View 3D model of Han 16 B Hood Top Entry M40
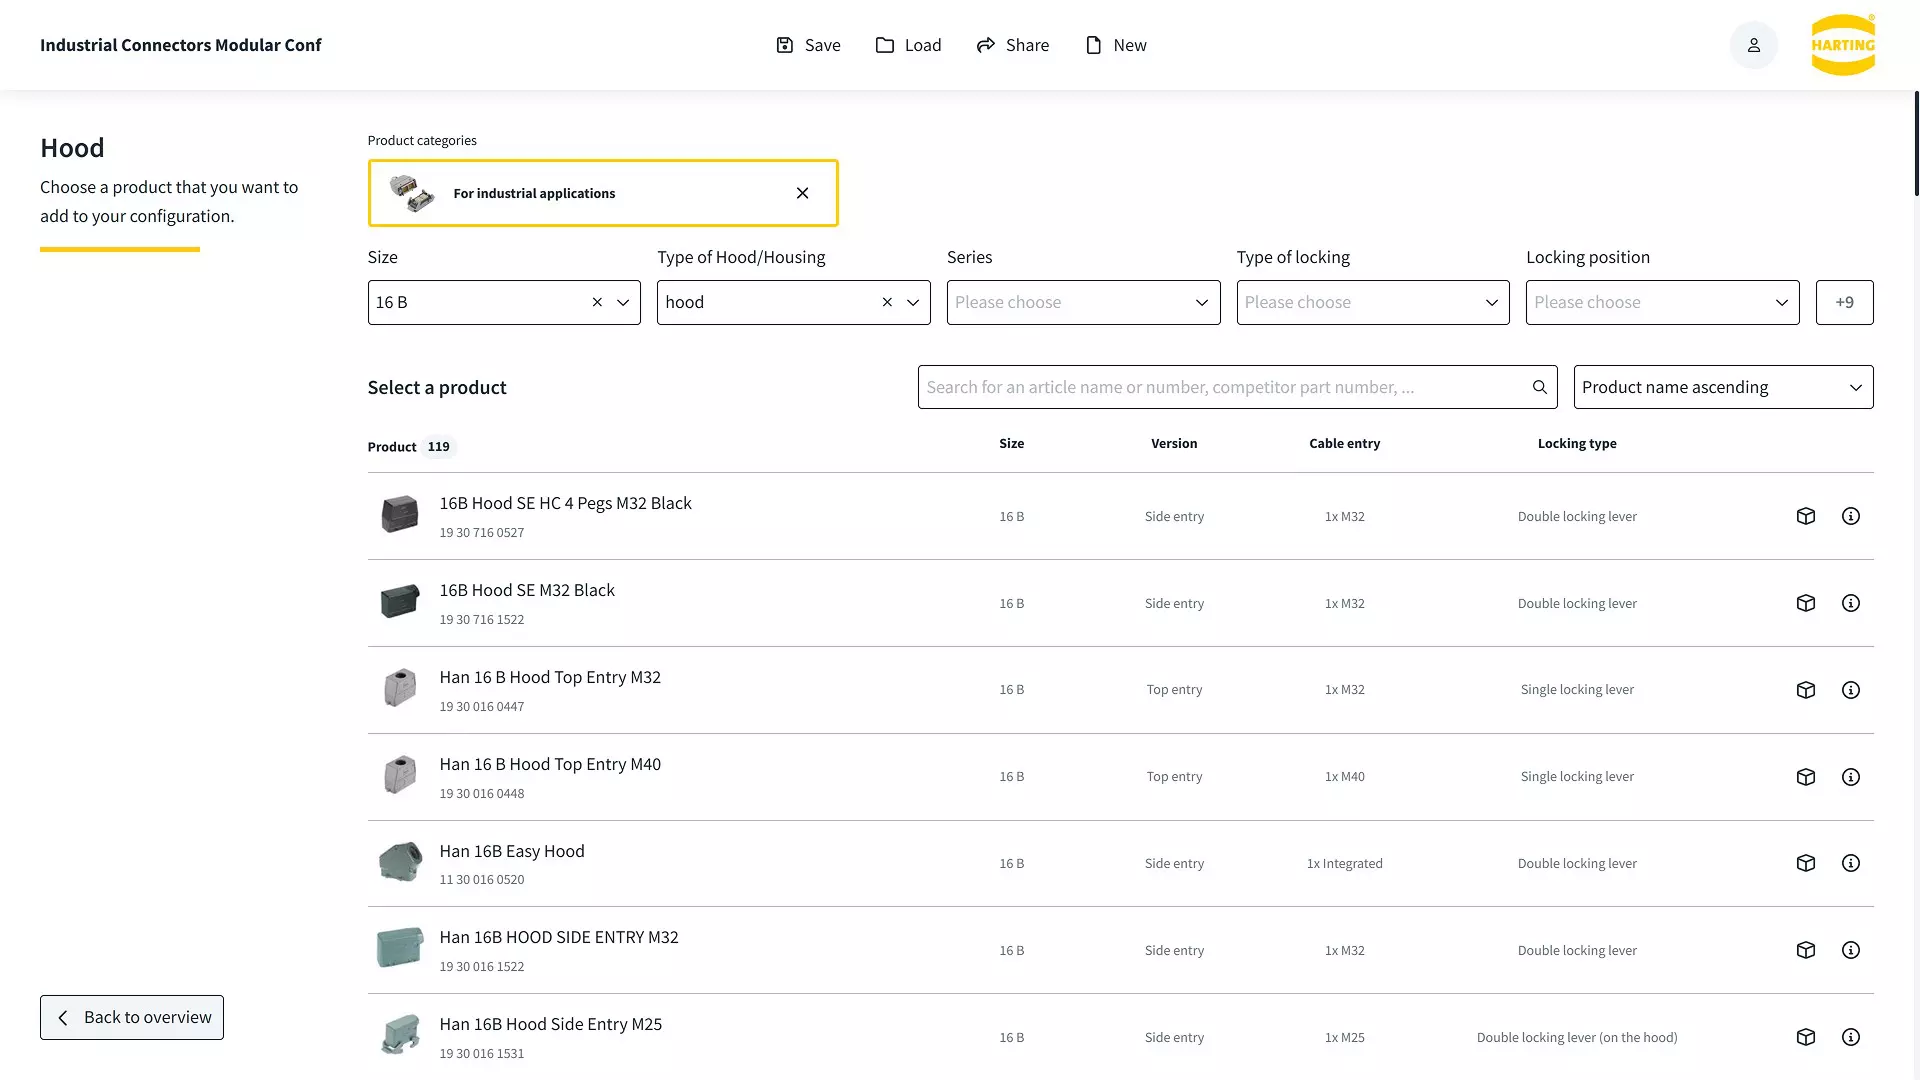 [1805, 777]
